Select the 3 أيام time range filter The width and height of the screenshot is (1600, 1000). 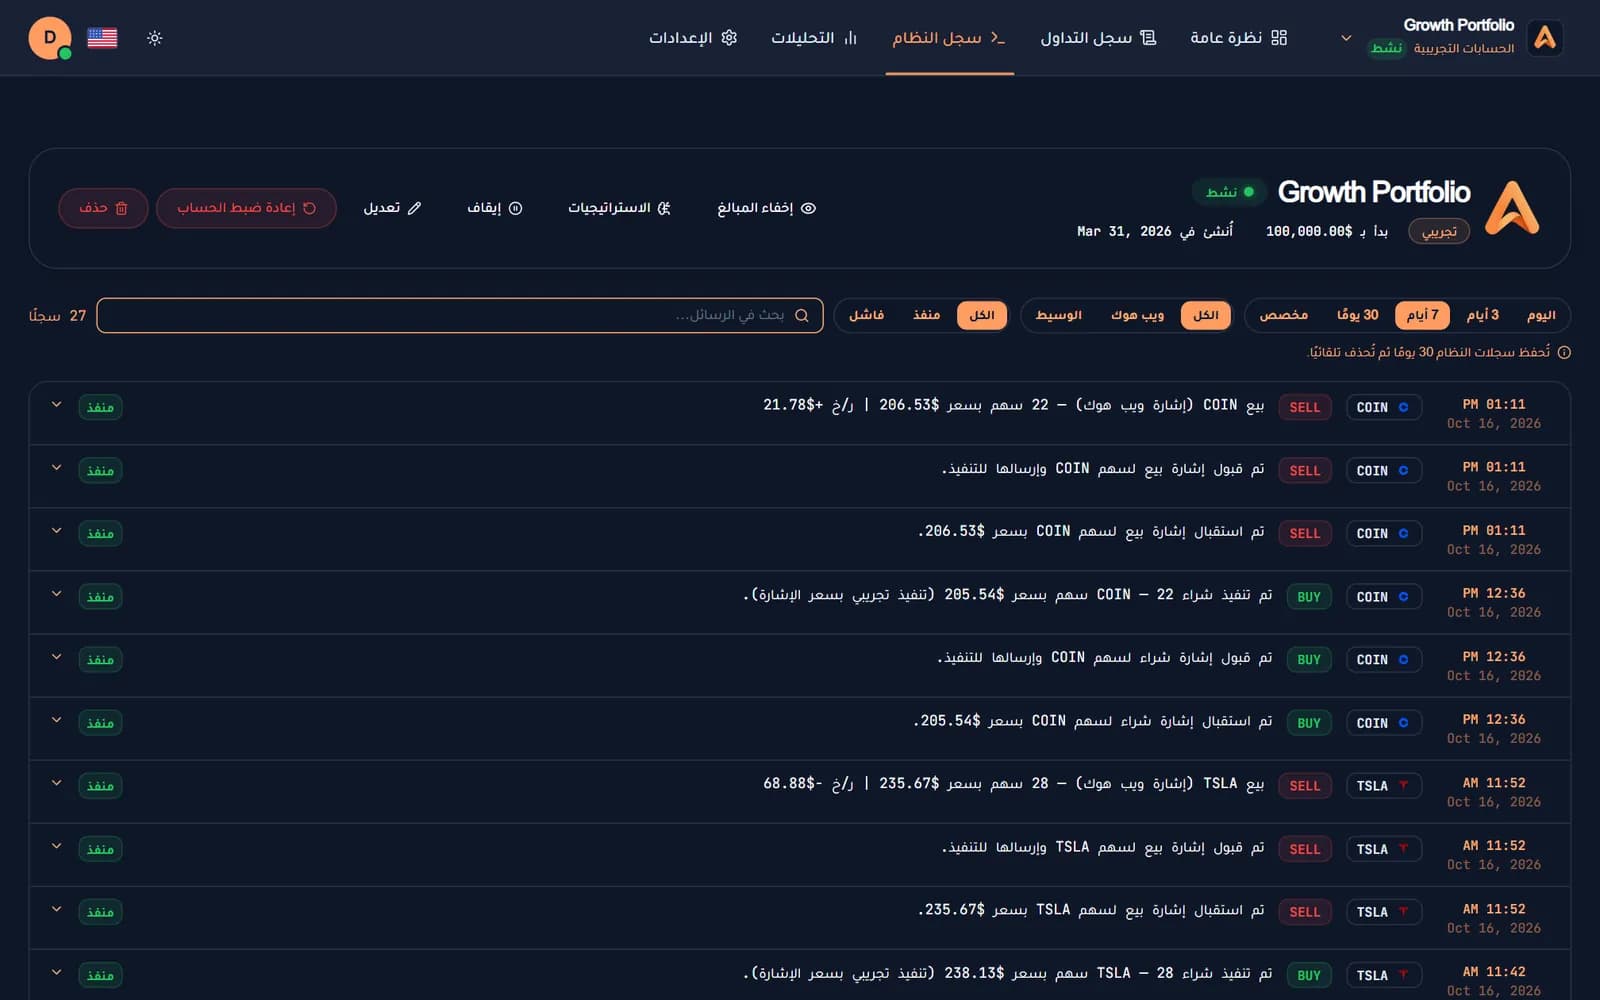point(1483,315)
